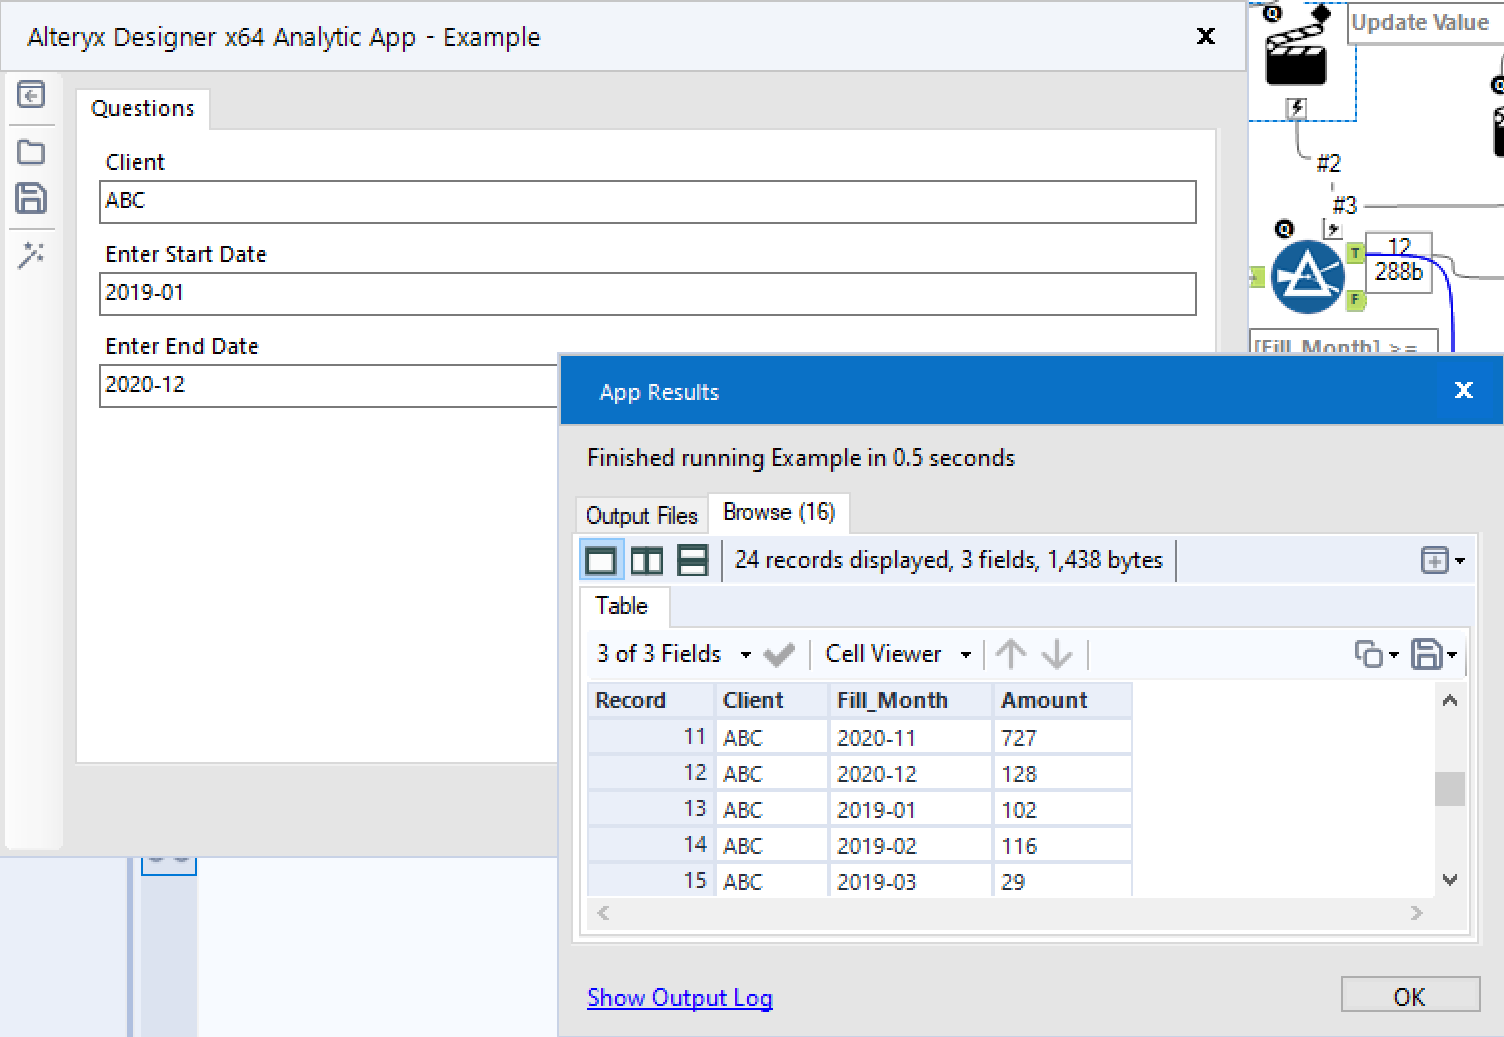The width and height of the screenshot is (1504, 1037).
Task: Open the Interface Designer wand icon
Action: 31,255
